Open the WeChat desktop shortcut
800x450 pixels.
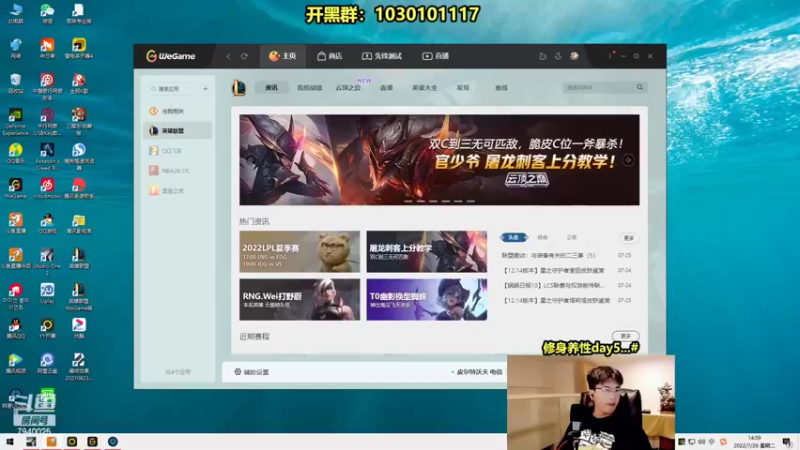click(47, 14)
